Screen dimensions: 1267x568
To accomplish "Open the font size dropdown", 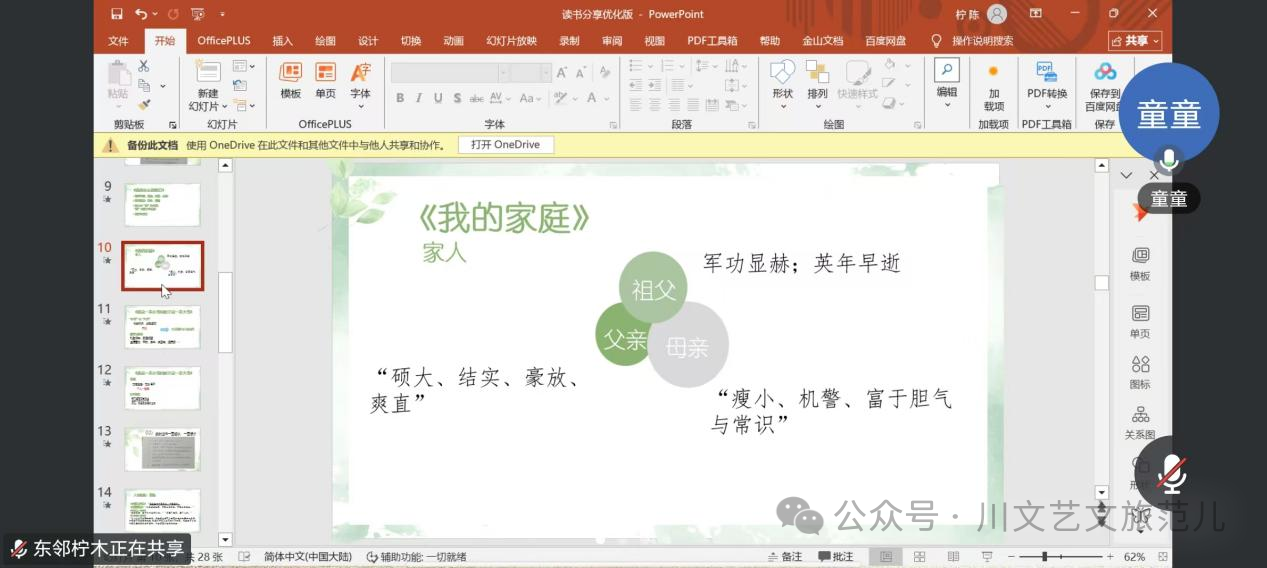I will (545, 72).
